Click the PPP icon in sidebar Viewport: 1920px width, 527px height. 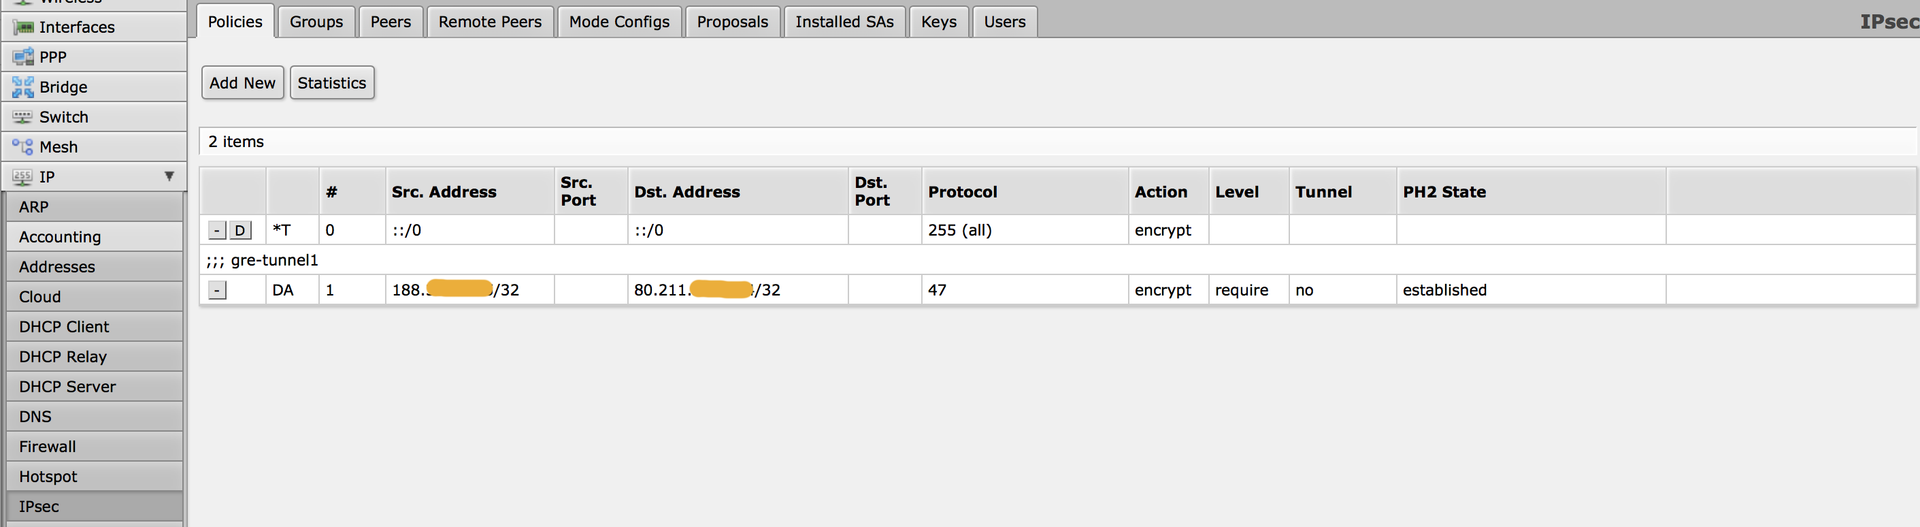click(23, 57)
